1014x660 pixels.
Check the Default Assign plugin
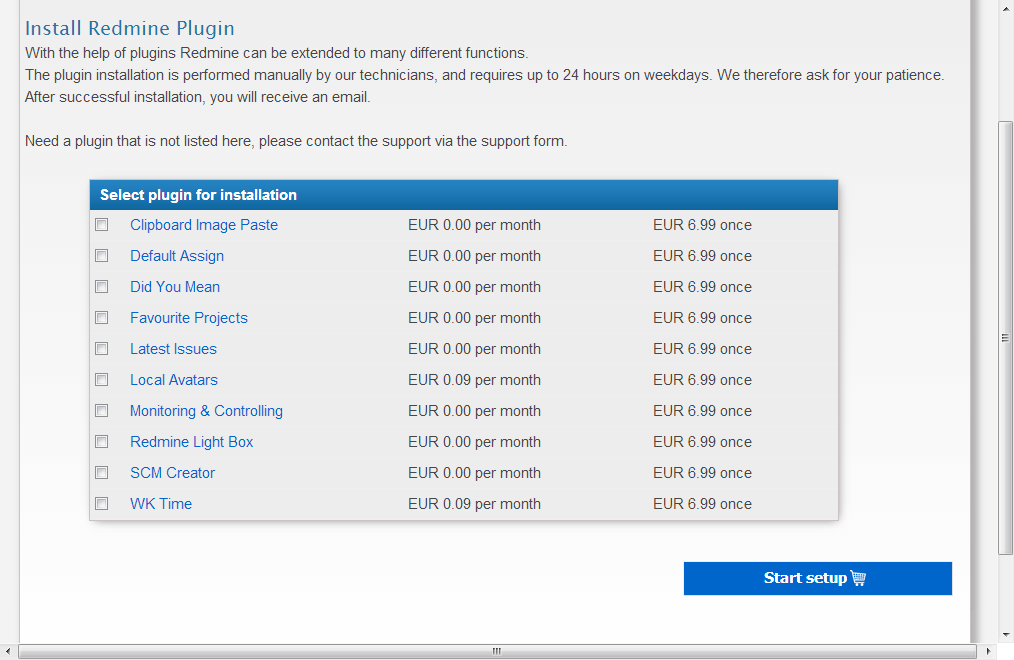click(x=101, y=256)
